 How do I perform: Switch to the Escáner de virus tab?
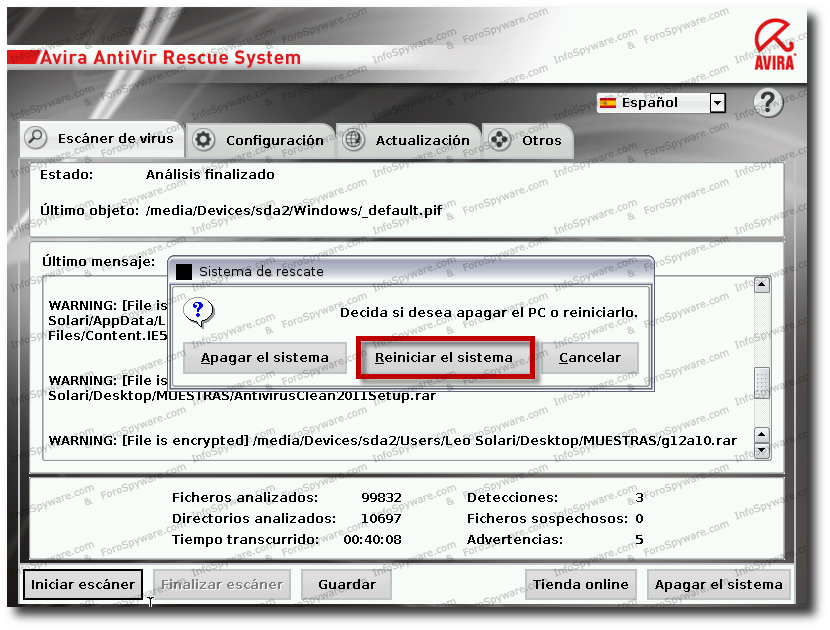[102, 139]
